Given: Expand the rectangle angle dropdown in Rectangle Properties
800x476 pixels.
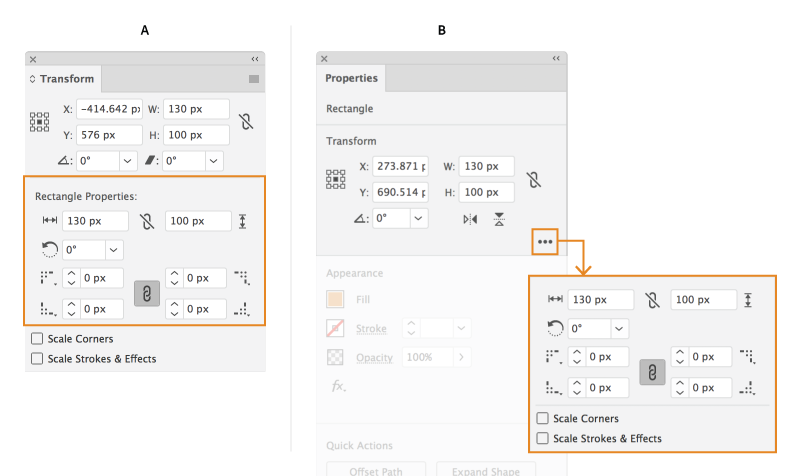Looking at the screenshot, I should tap(115, 249).
